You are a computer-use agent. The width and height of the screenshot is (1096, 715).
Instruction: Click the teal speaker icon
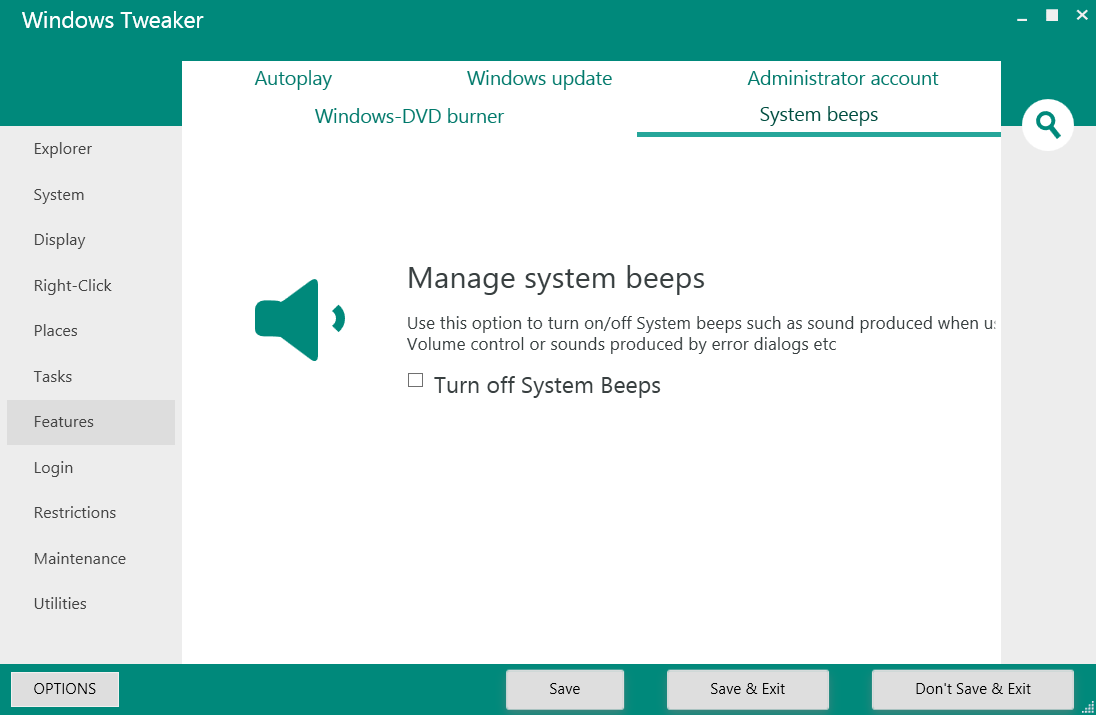297,320
